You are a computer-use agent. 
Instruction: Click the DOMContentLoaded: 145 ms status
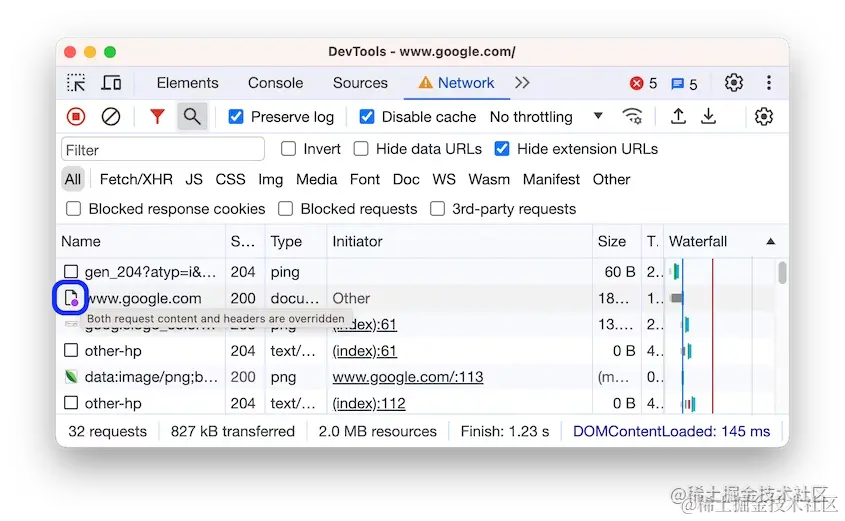(671, 431)
